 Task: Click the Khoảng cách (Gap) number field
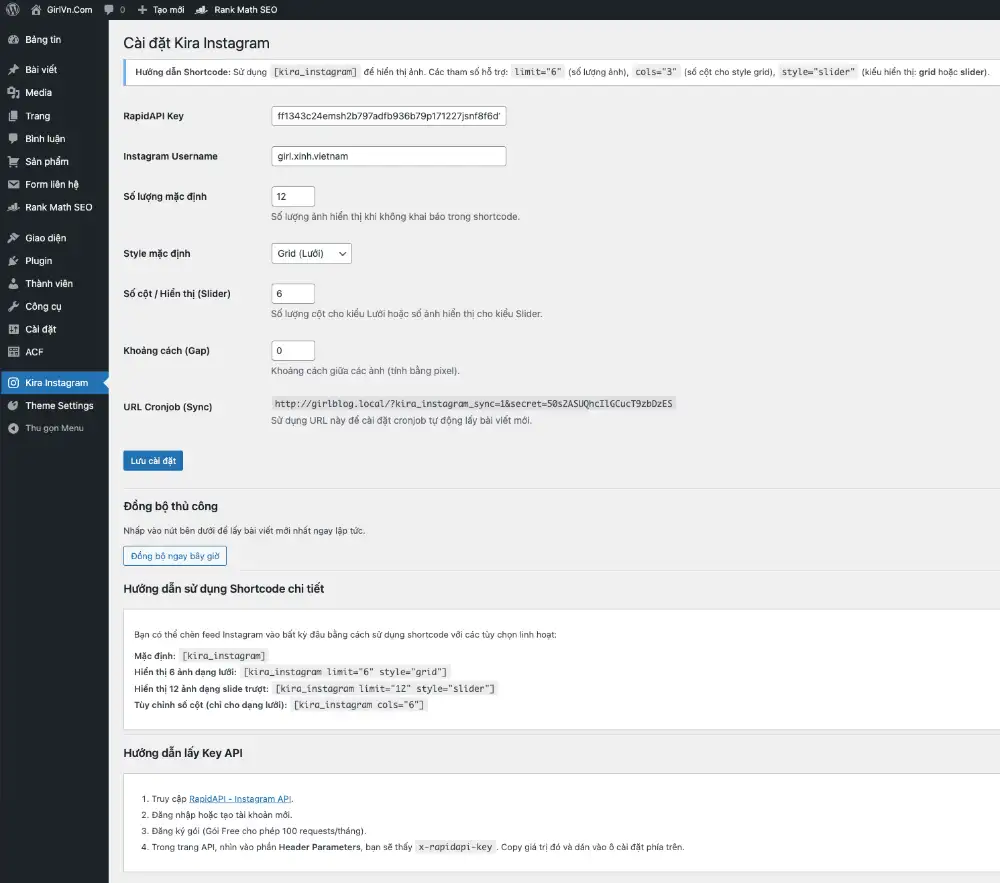coord(293,351)
